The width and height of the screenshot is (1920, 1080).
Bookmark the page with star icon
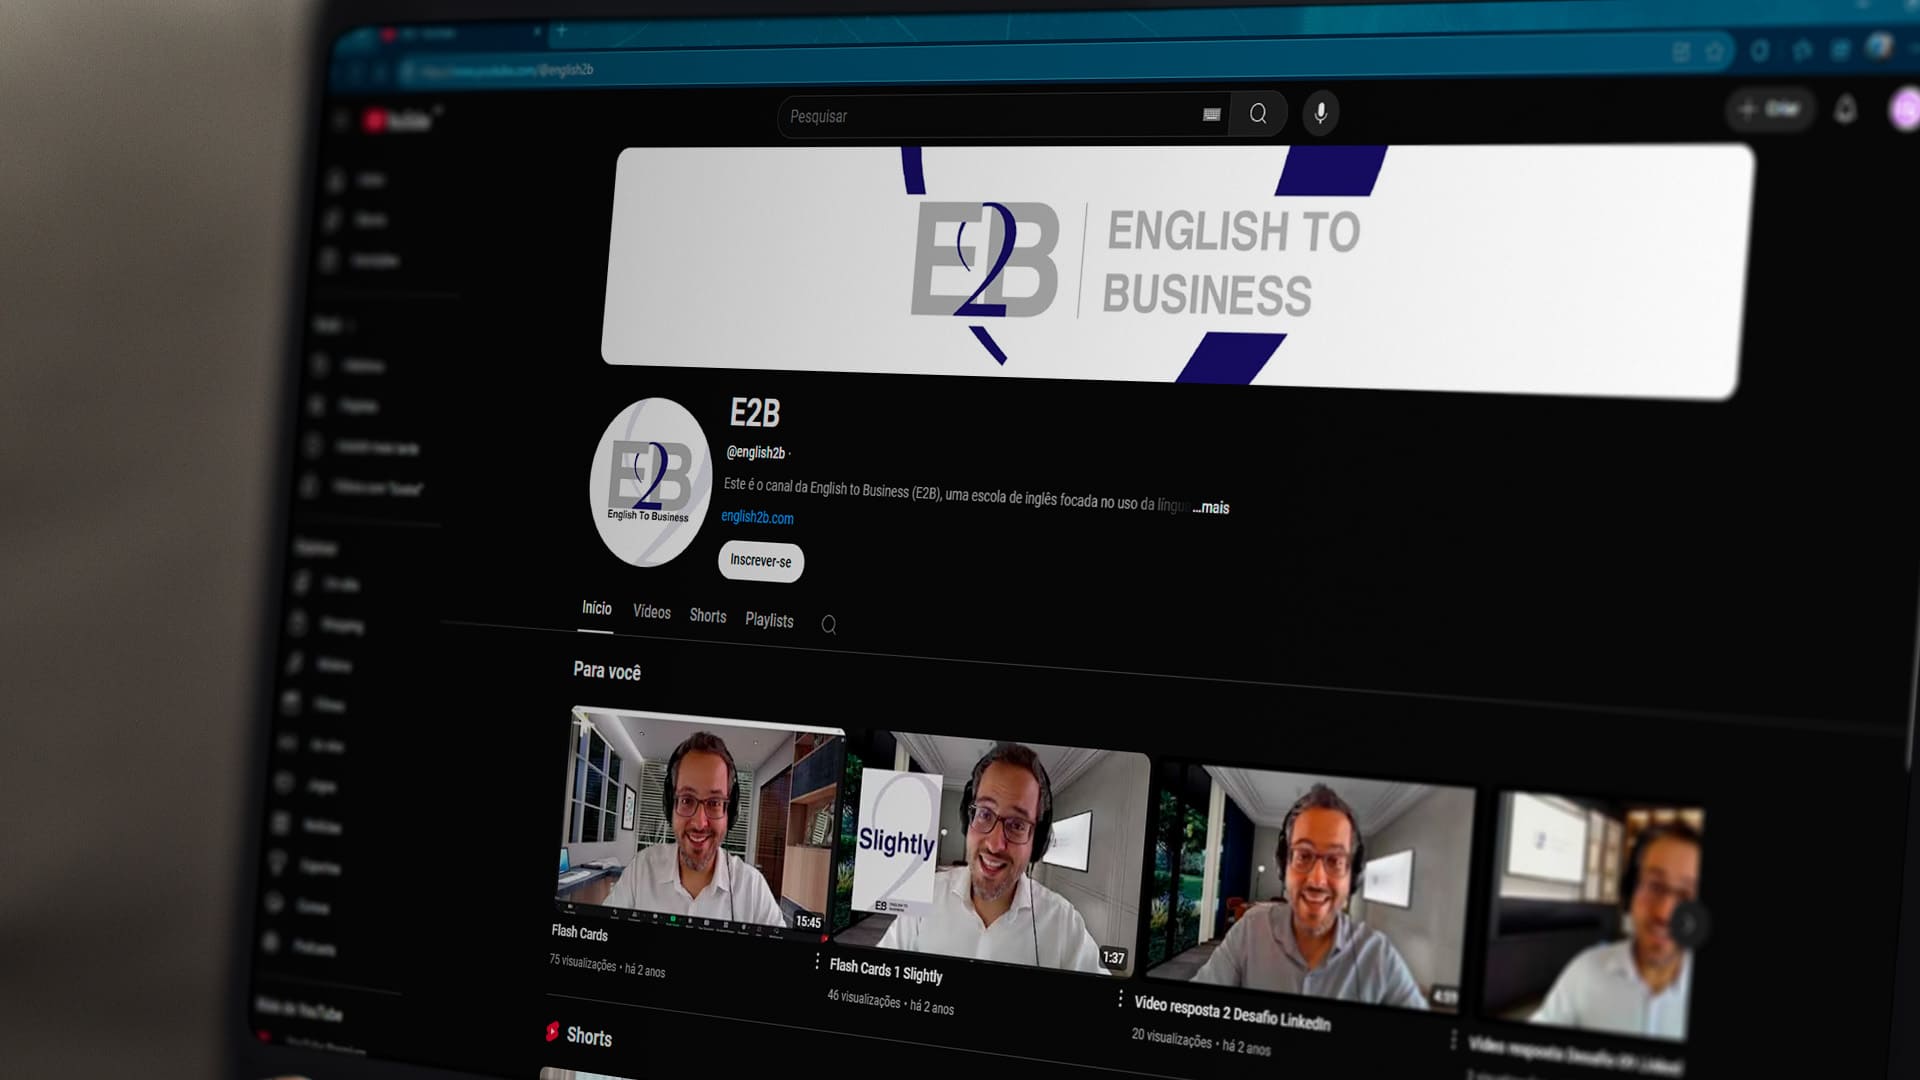1714,51
